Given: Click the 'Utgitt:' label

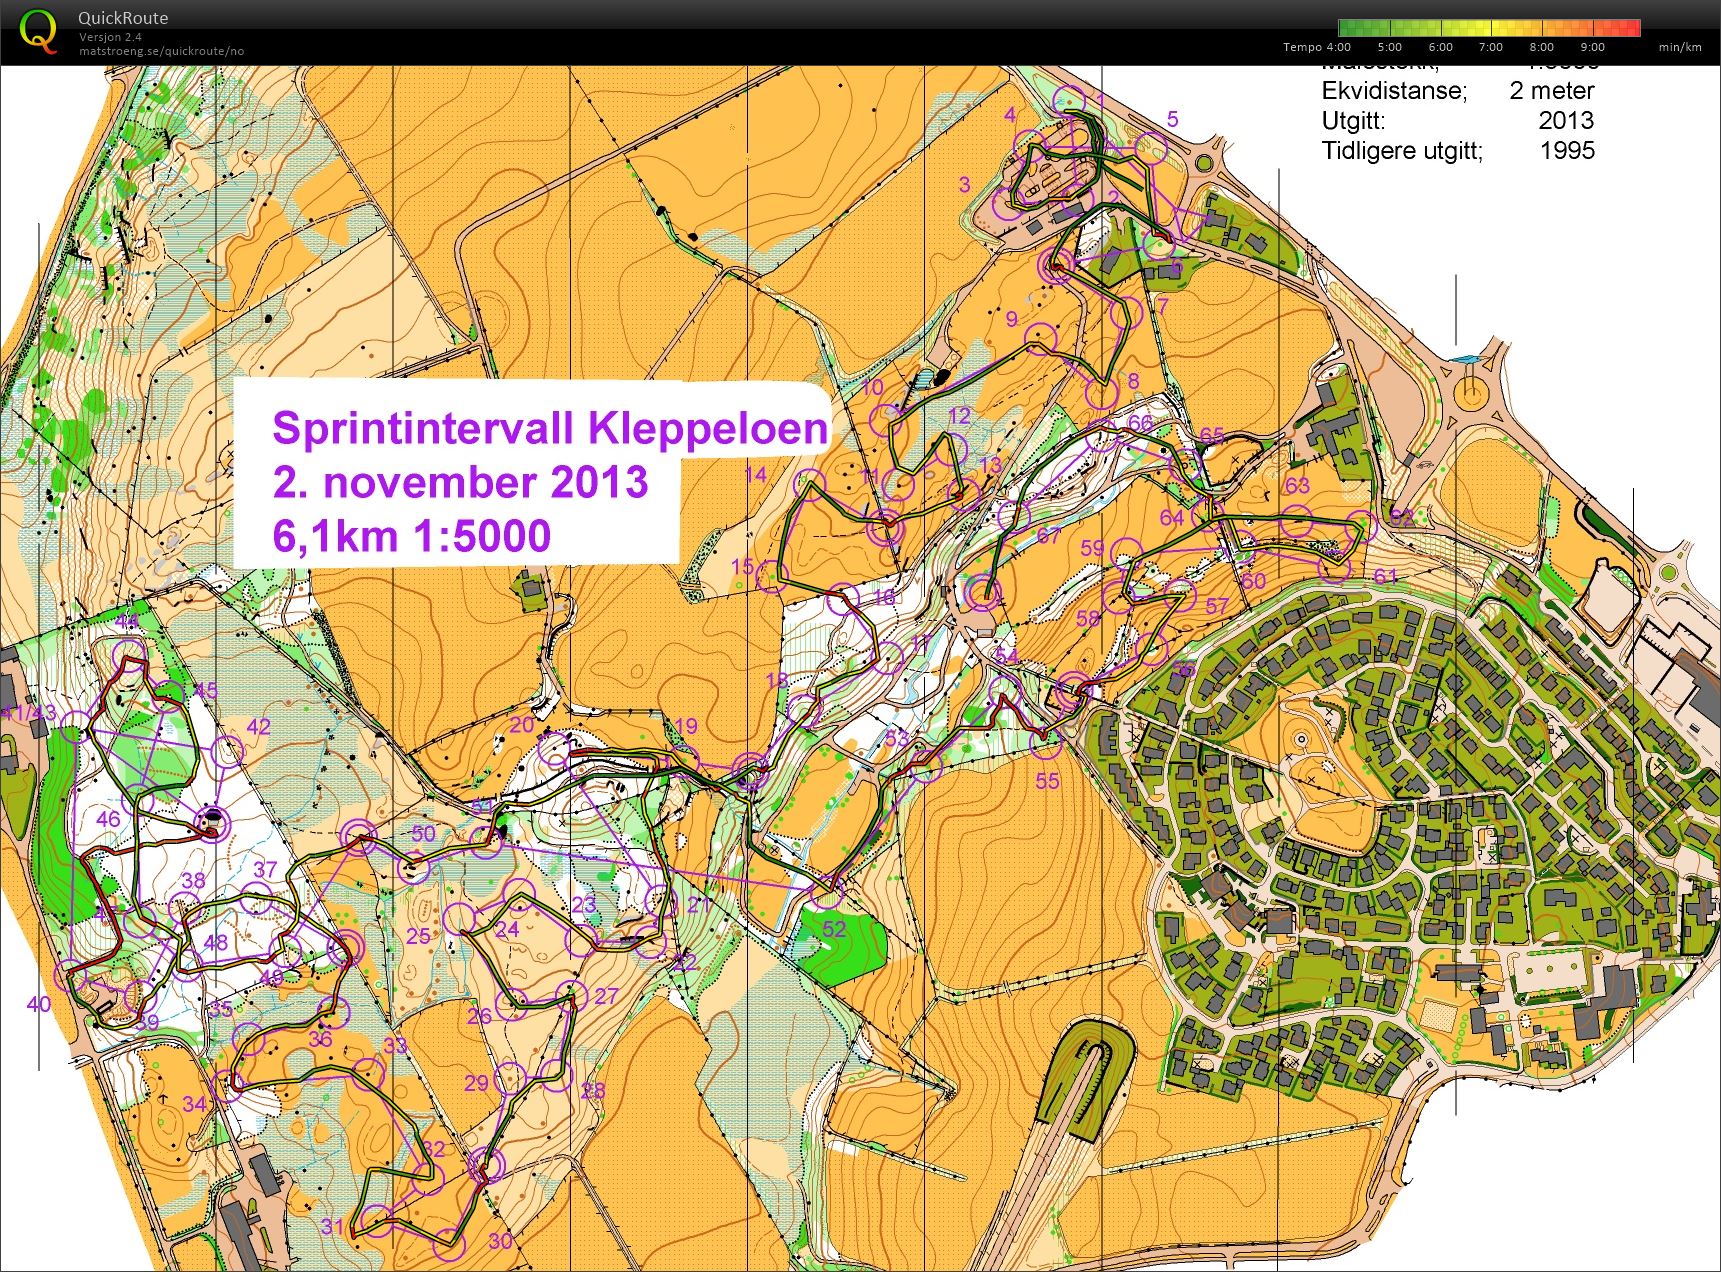Looking at the screenshot, I should (x=1352, y=121).
